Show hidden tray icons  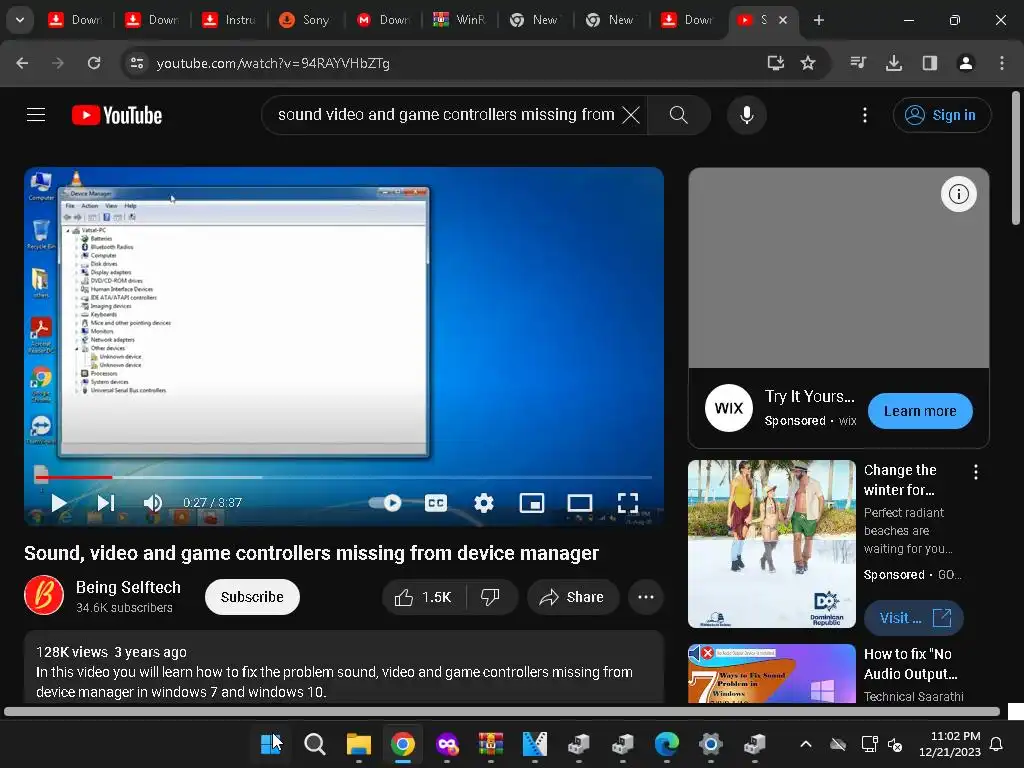806,744
